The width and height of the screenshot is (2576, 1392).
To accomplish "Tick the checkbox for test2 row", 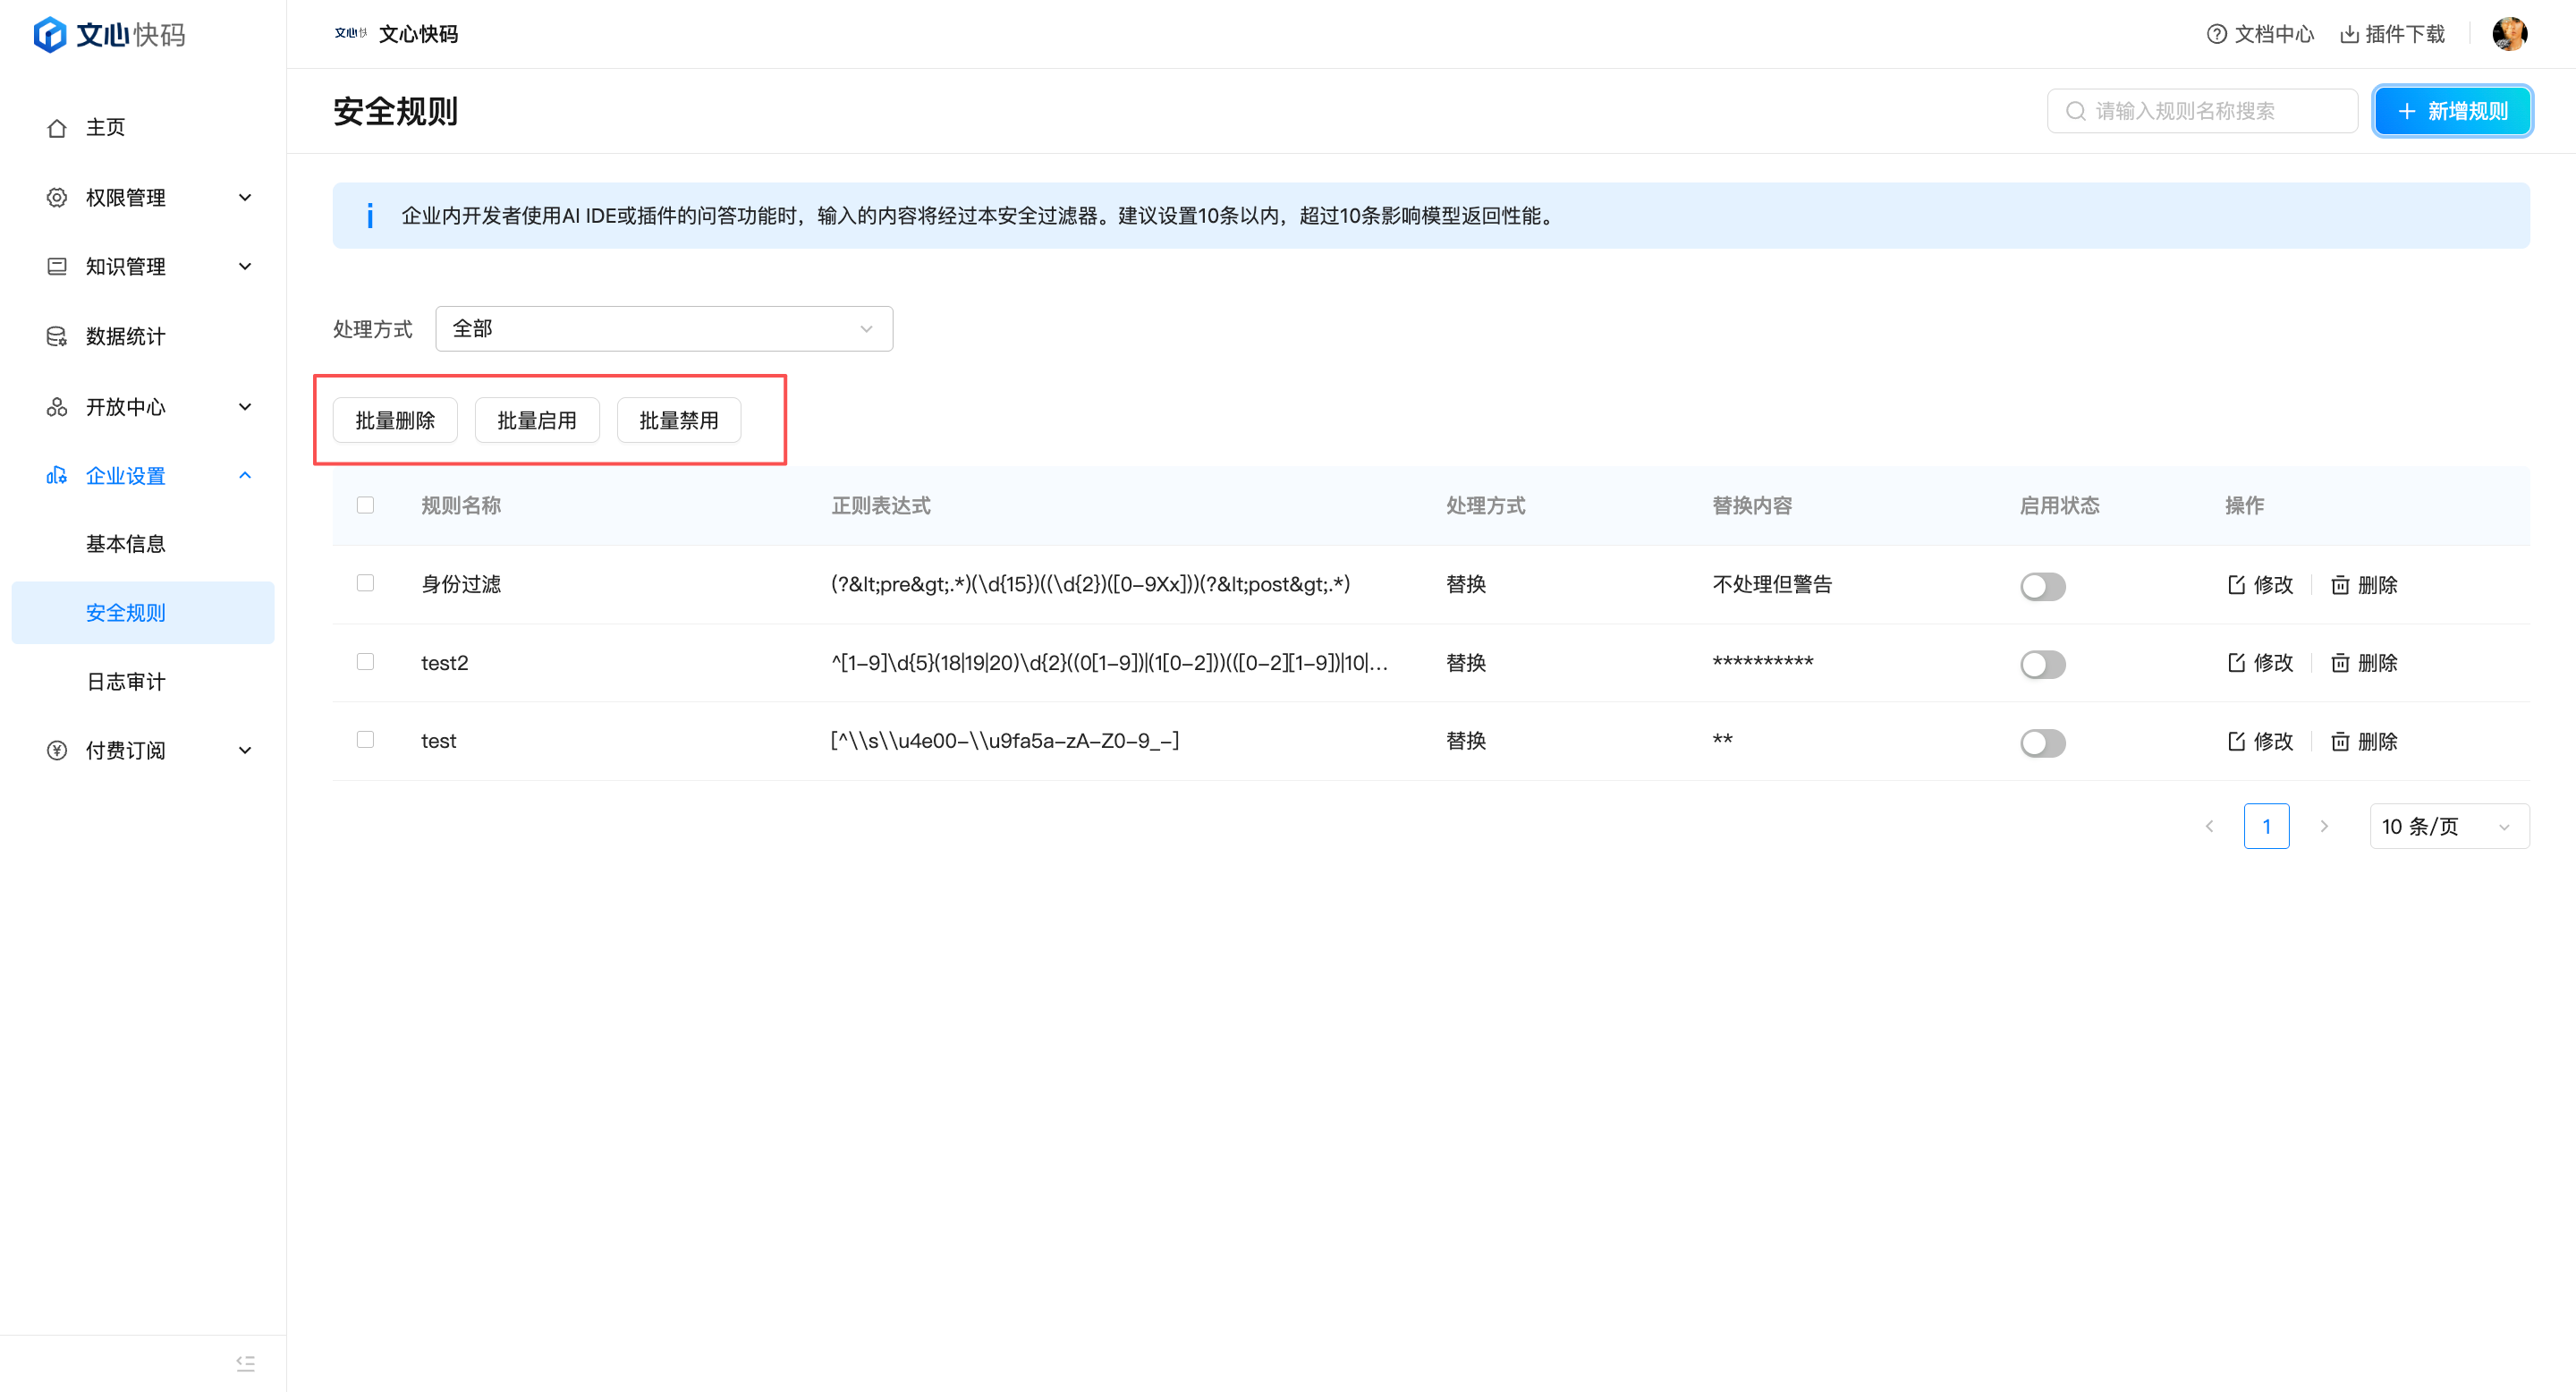I will pyautogui.click(x=365, y=662).
